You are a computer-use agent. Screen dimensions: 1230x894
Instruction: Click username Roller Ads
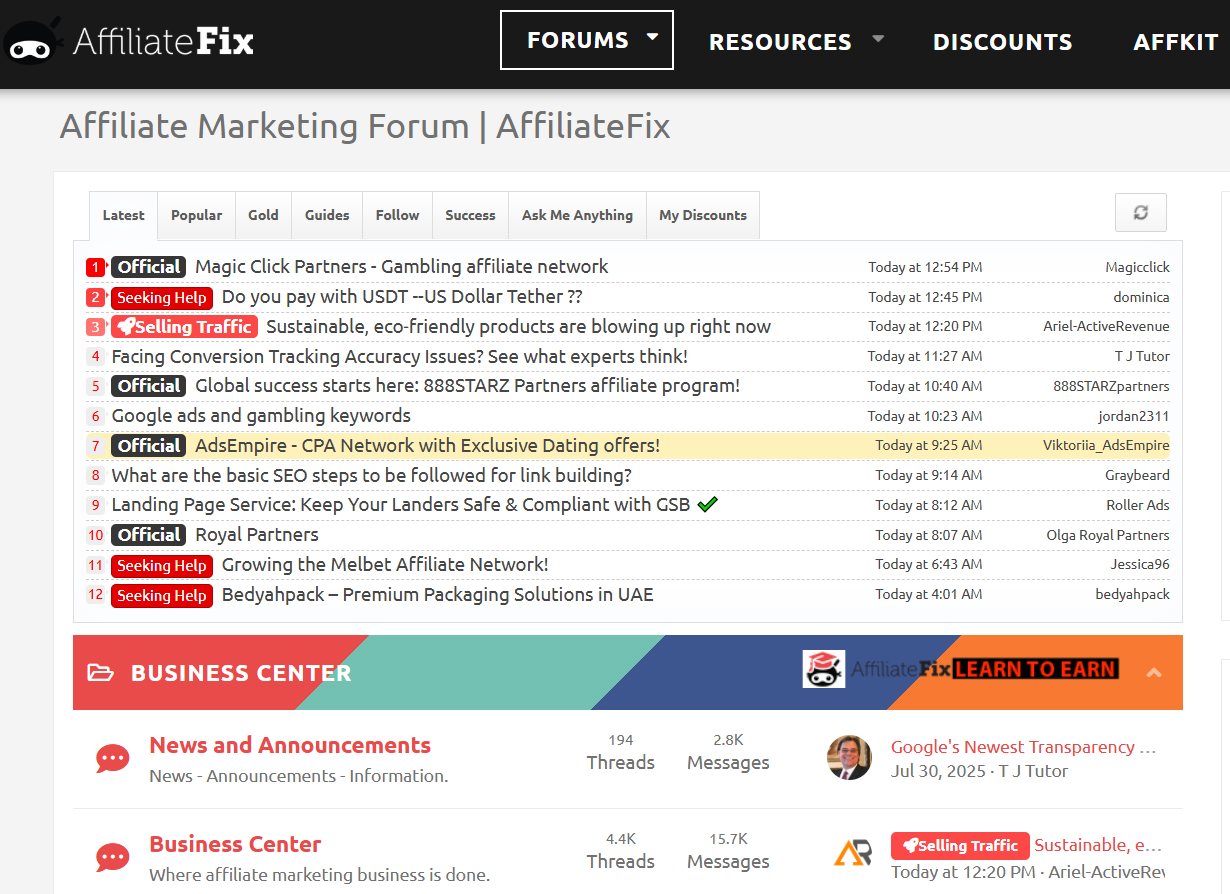tap(1138, 505)
